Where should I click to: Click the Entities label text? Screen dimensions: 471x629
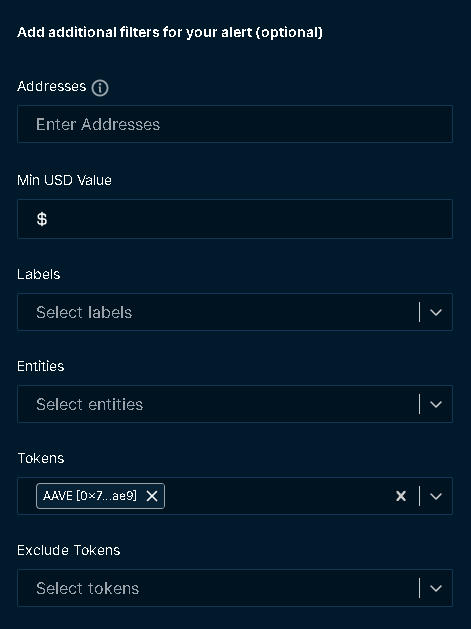coord(41,366)
